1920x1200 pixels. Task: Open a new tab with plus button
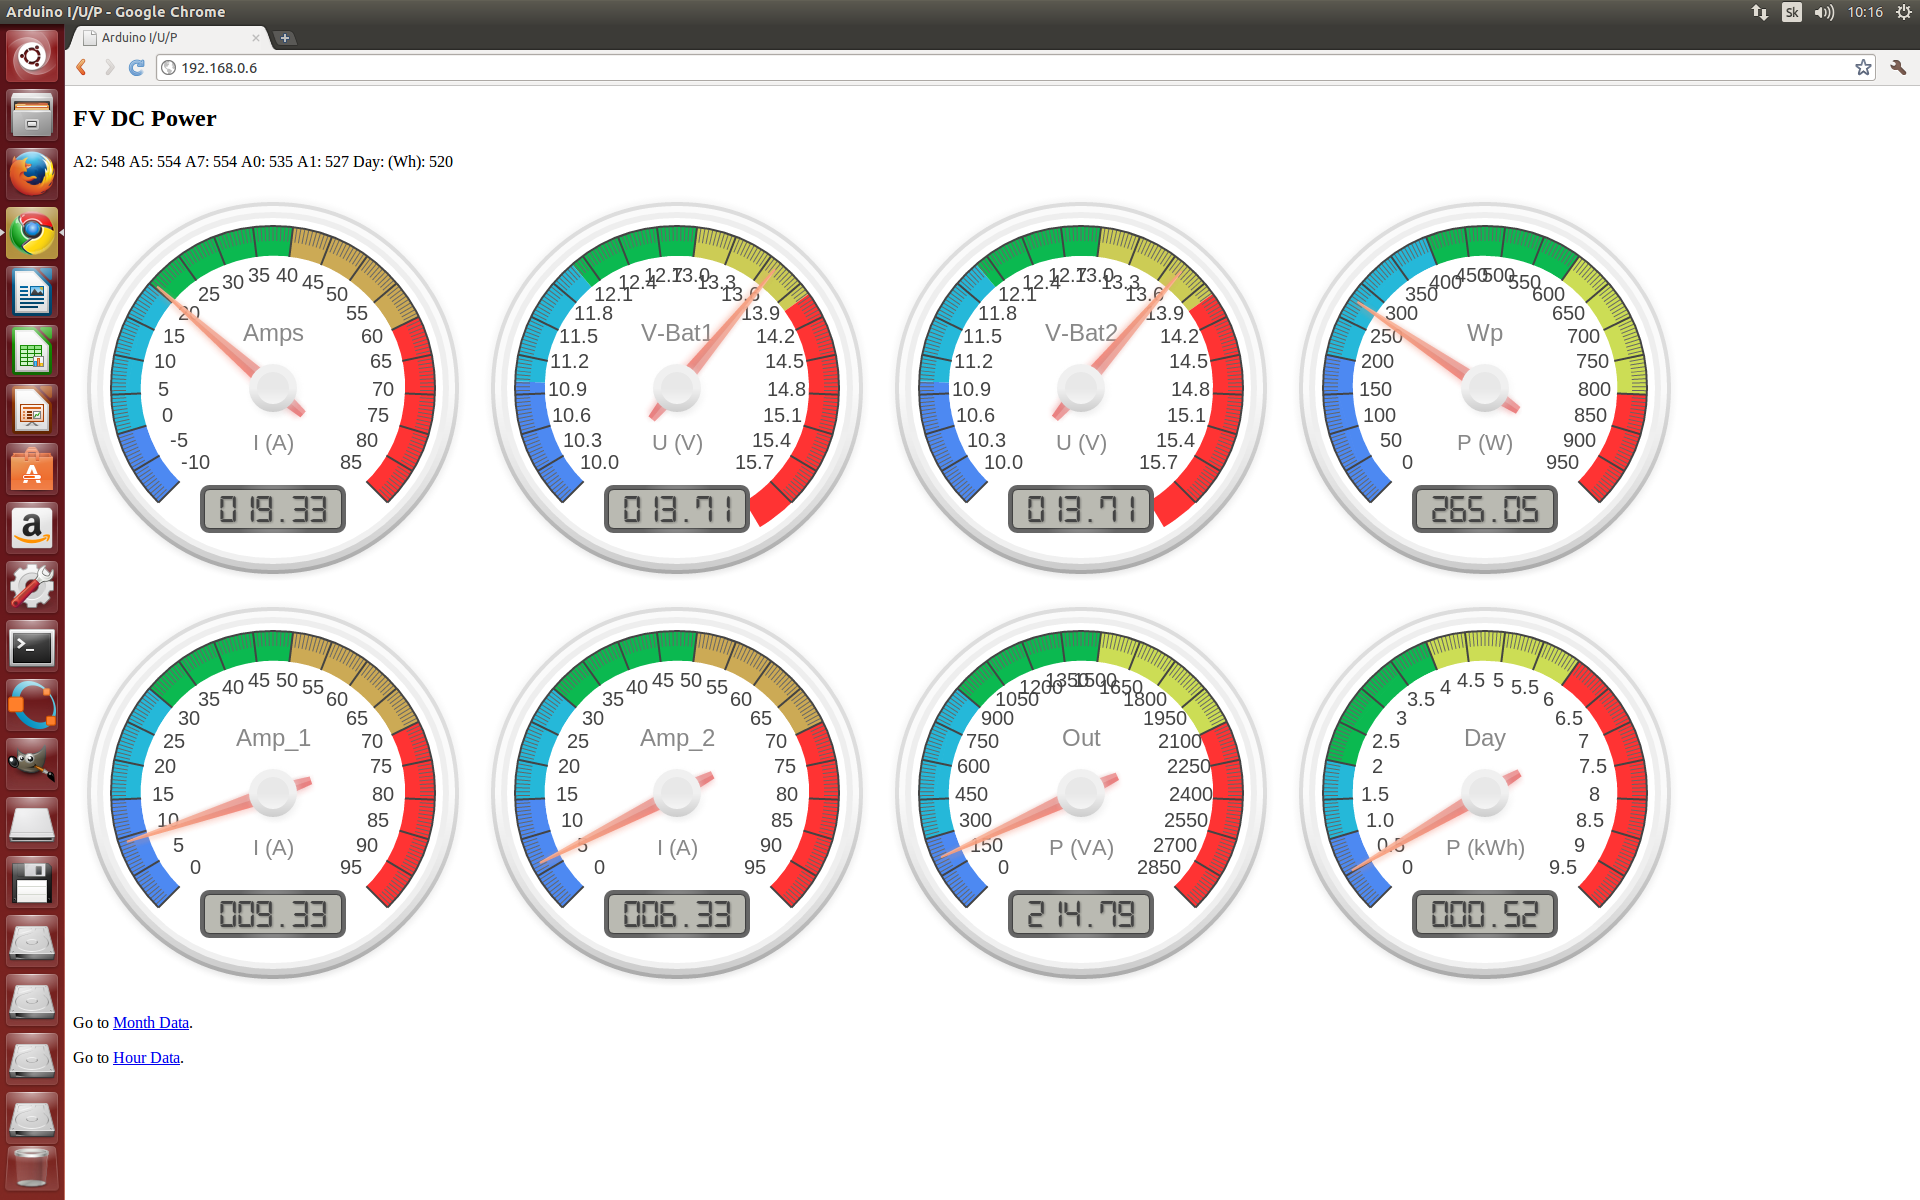285,38
